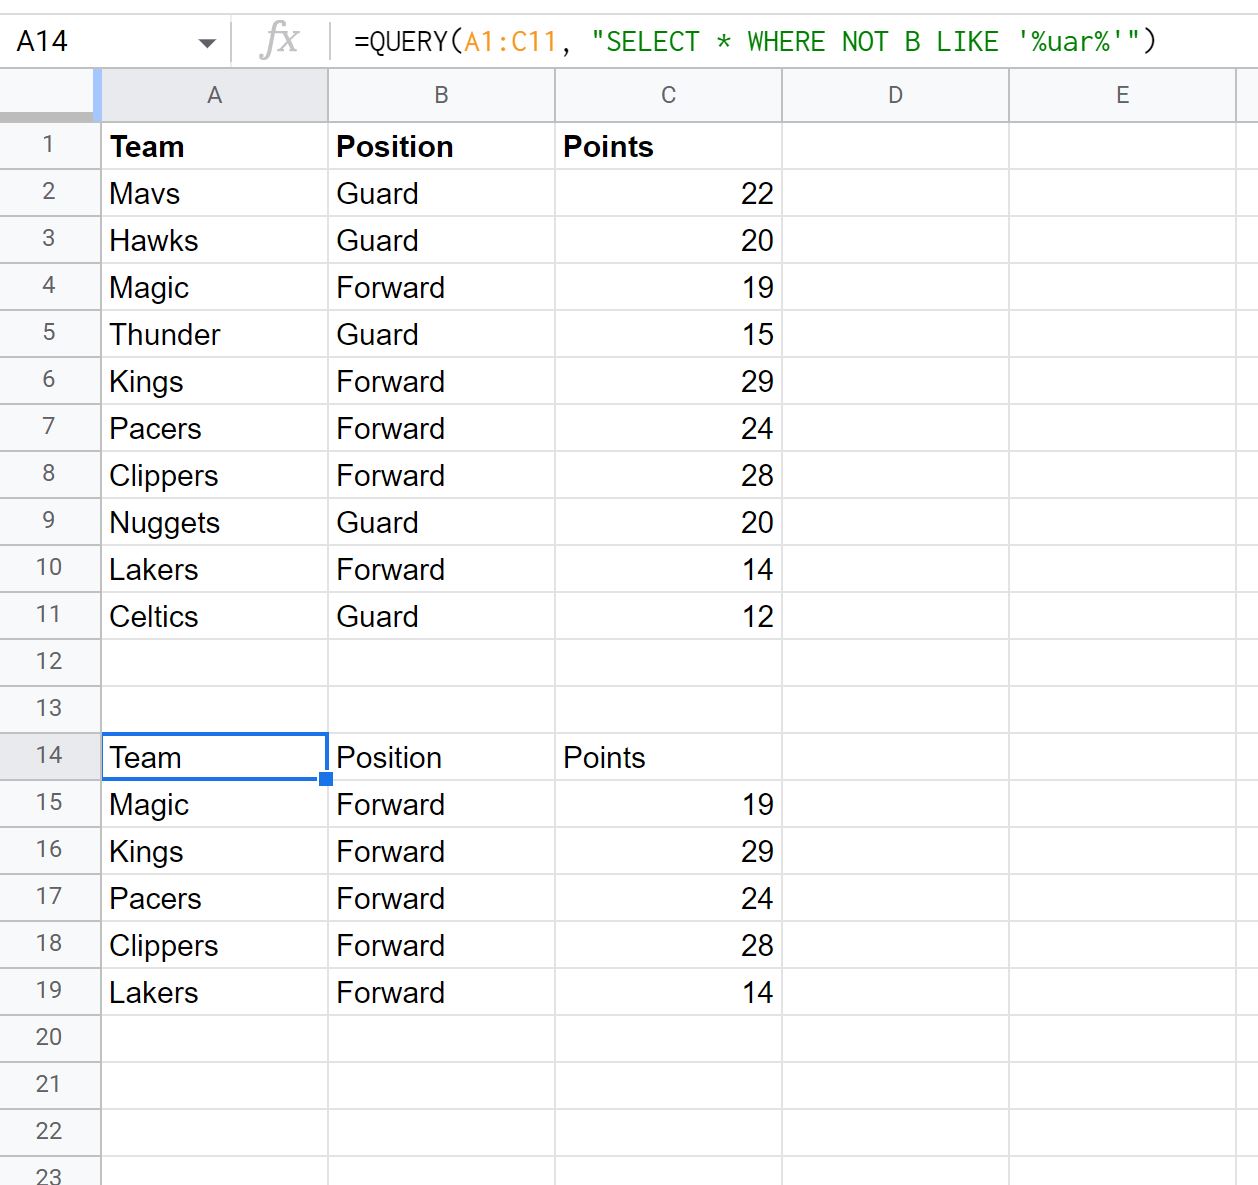Click Guard cell in Thunder row
The height and width of the screenshot is (1185, 1258).
[441, 334]
